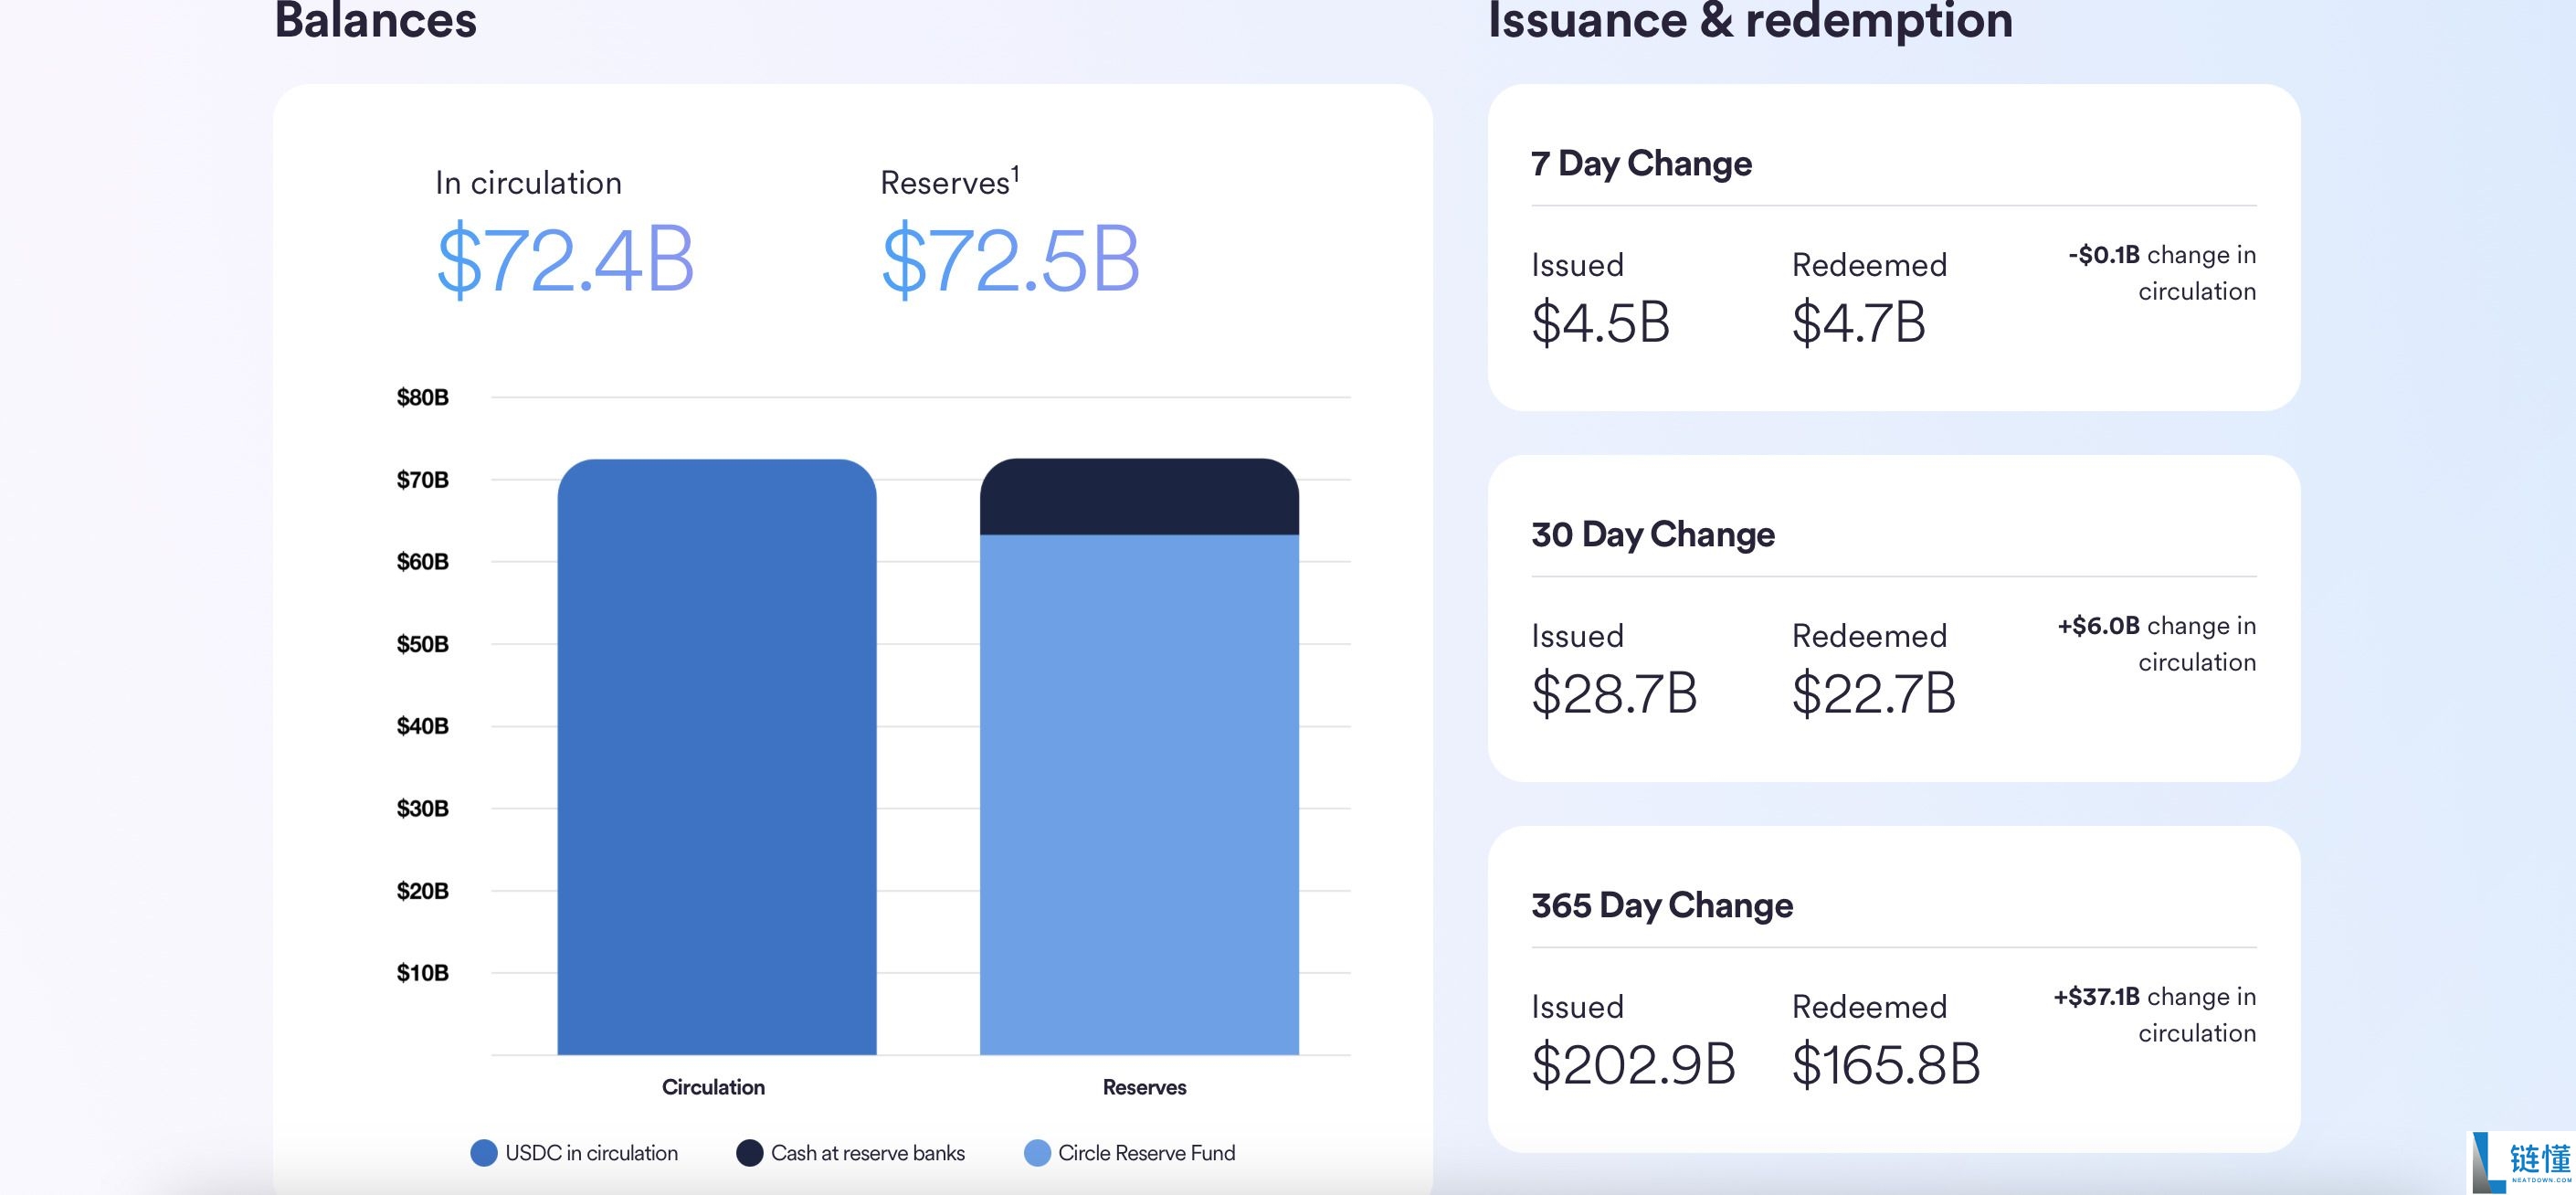The image size is (2576, 1195).
Task: Click the light blue Circle Reserve Fund segment
Action: (1139, 795)
